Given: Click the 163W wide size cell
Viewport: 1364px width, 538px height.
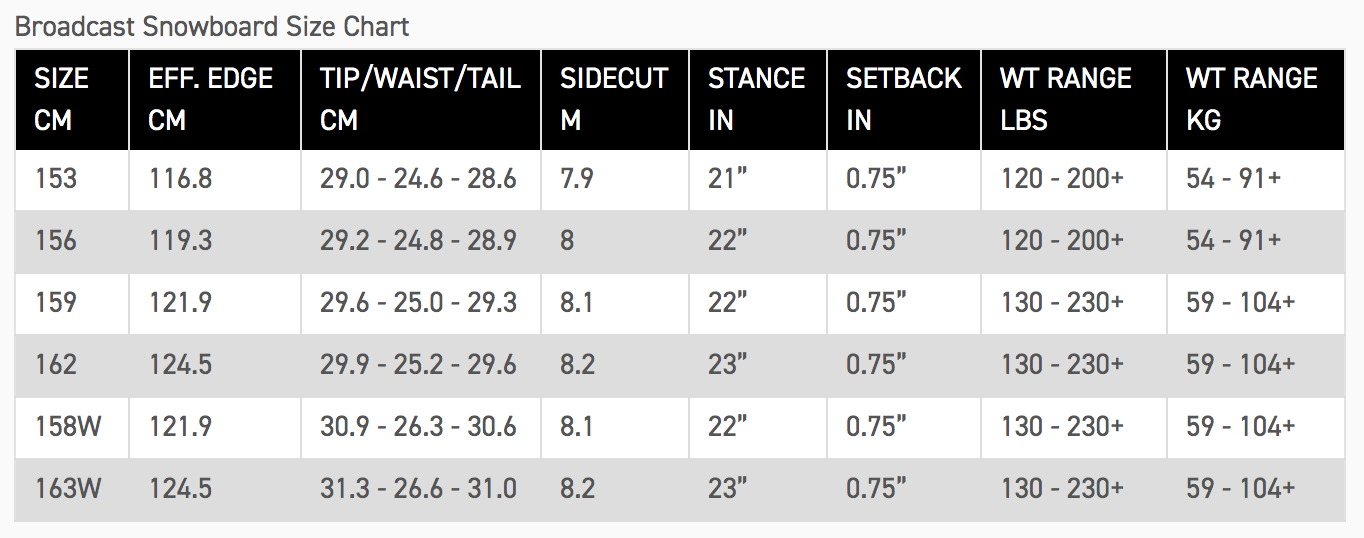Looking at the screenshot, I should point(68,489).
